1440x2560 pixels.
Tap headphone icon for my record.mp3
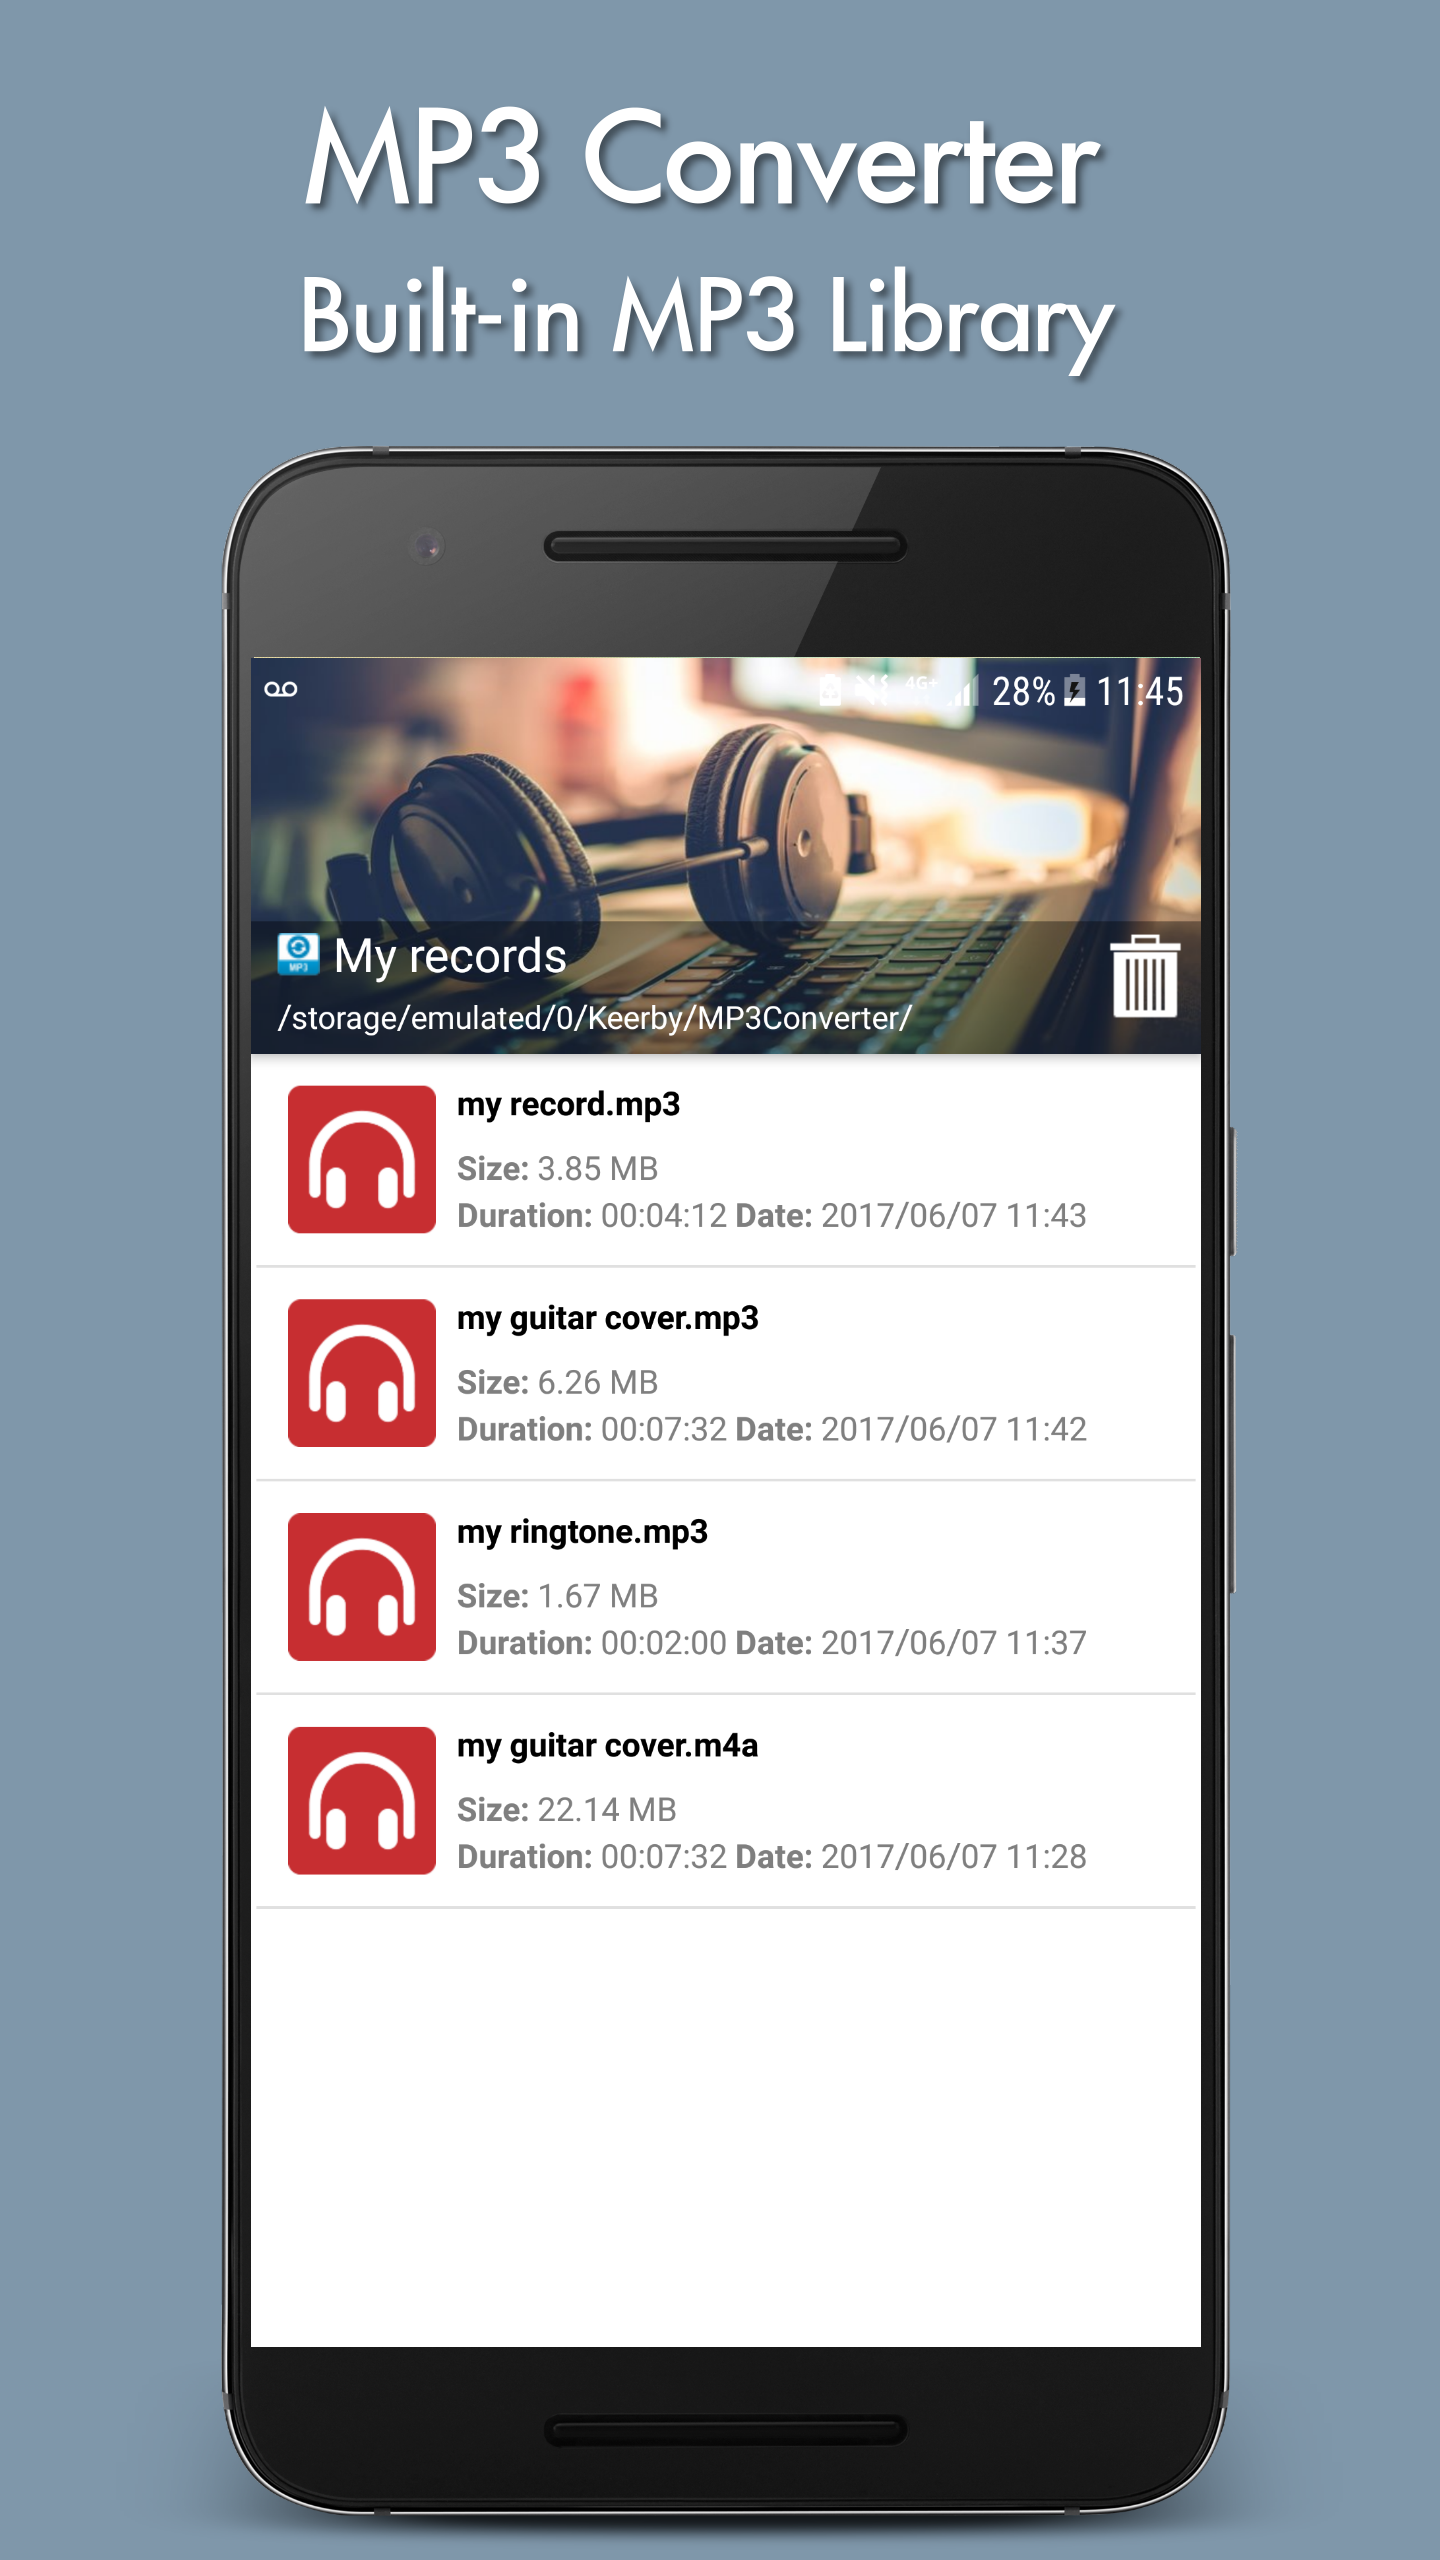pos(361,1159)
